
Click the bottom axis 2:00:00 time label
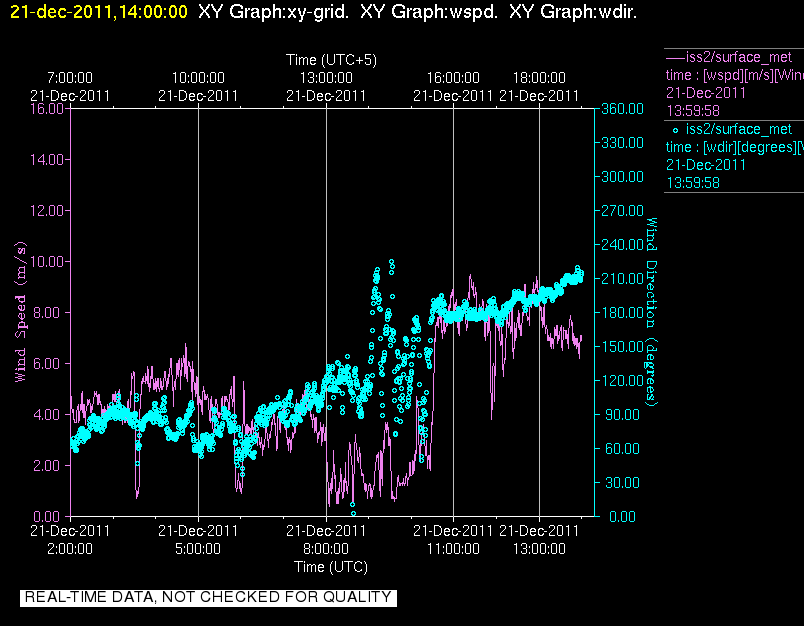coord(70,549)
